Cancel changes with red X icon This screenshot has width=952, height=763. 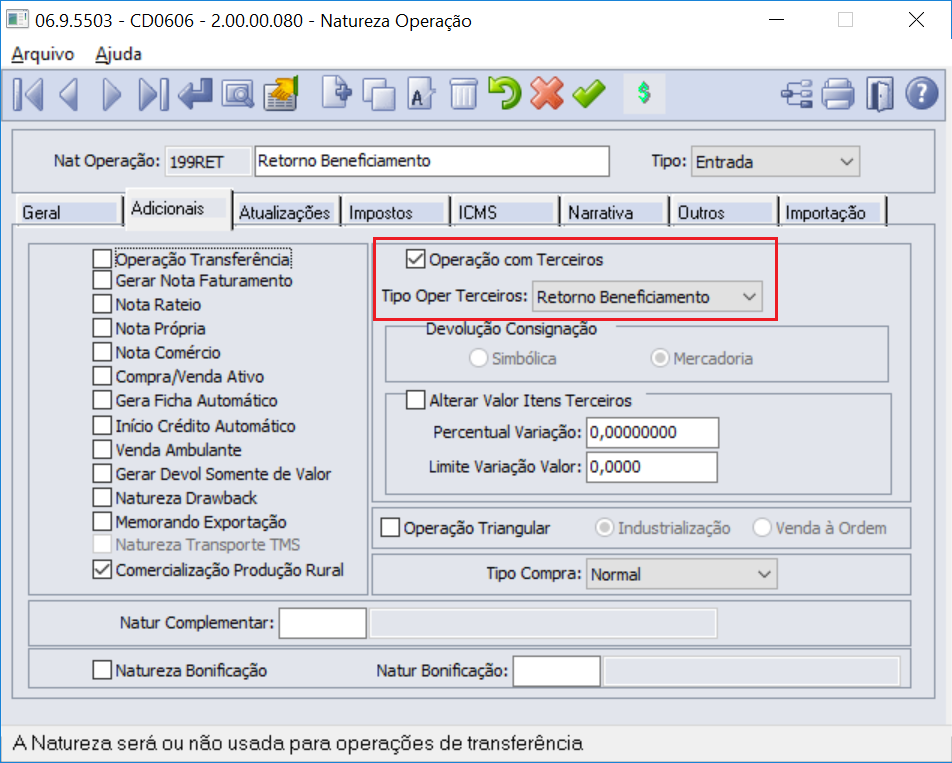tap(546, 93)
